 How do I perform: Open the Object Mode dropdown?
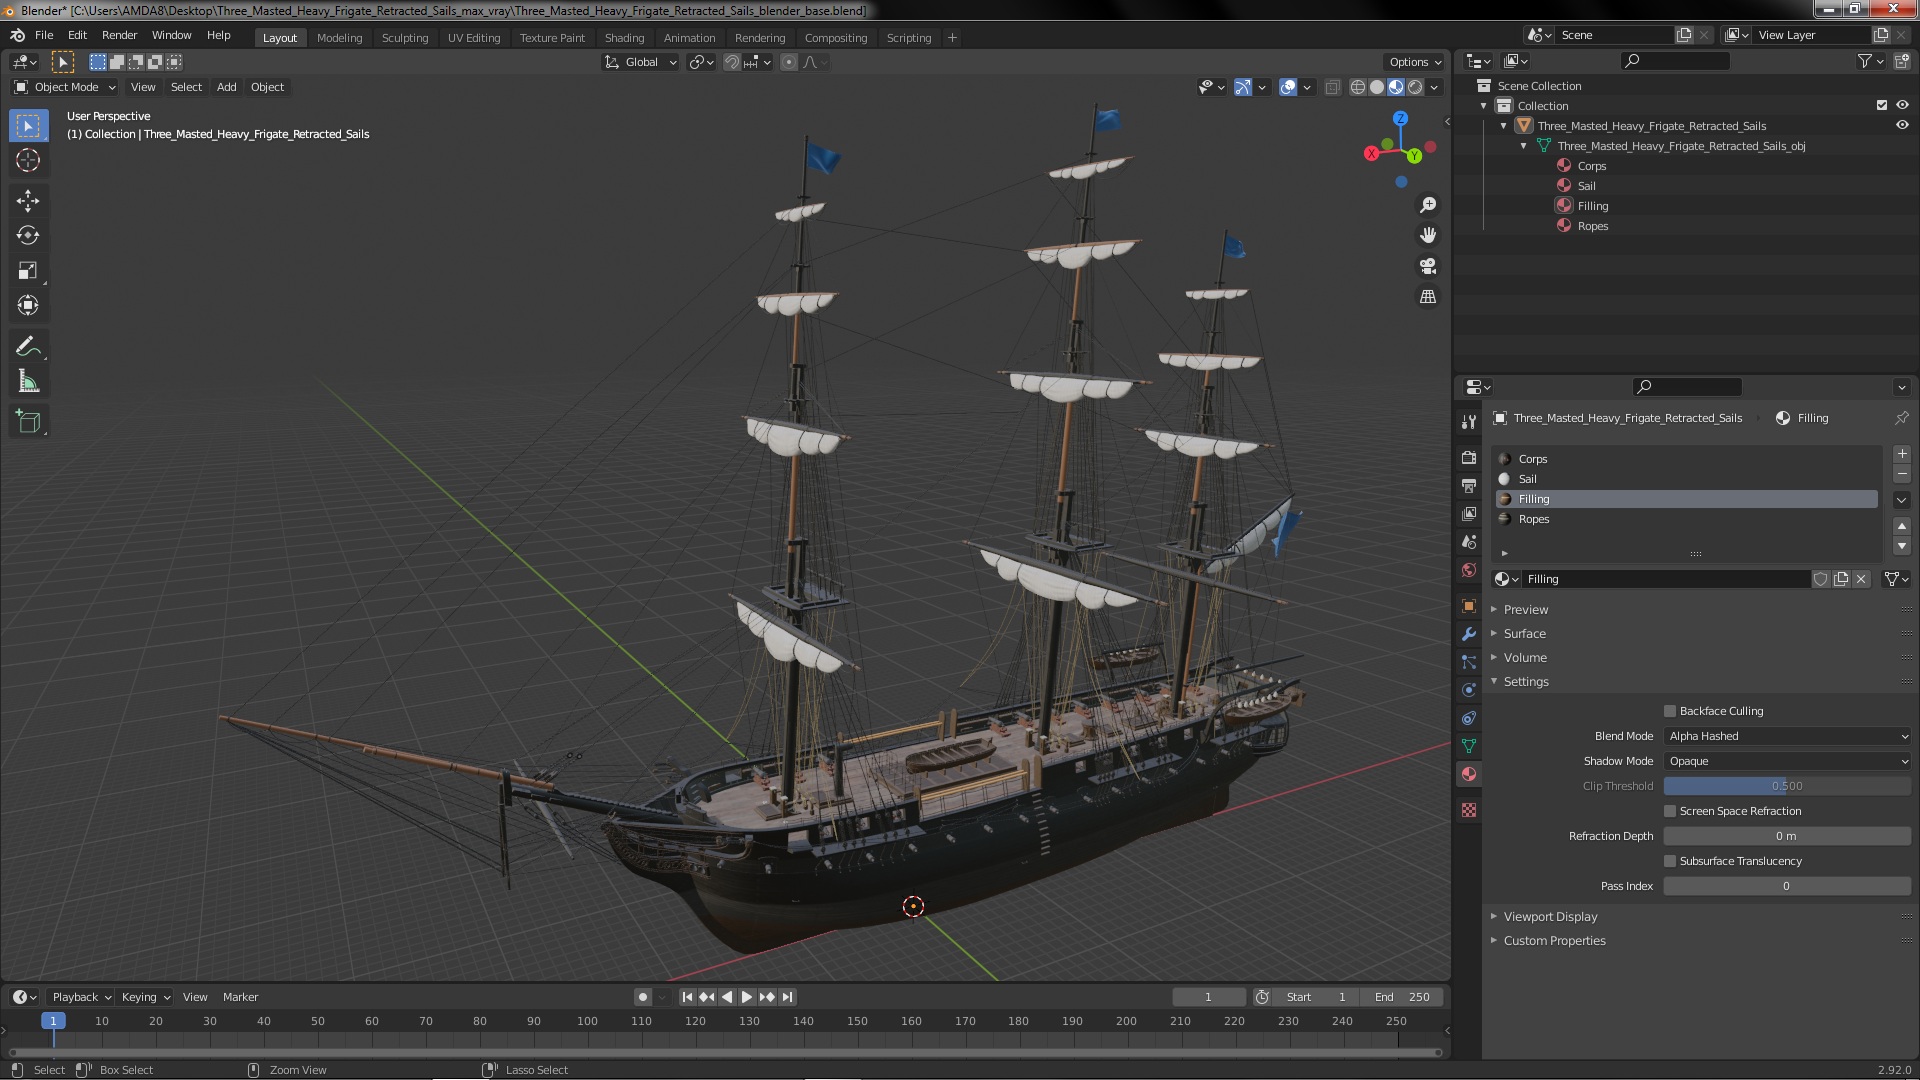pyautogui.click(x=66, y=87)
